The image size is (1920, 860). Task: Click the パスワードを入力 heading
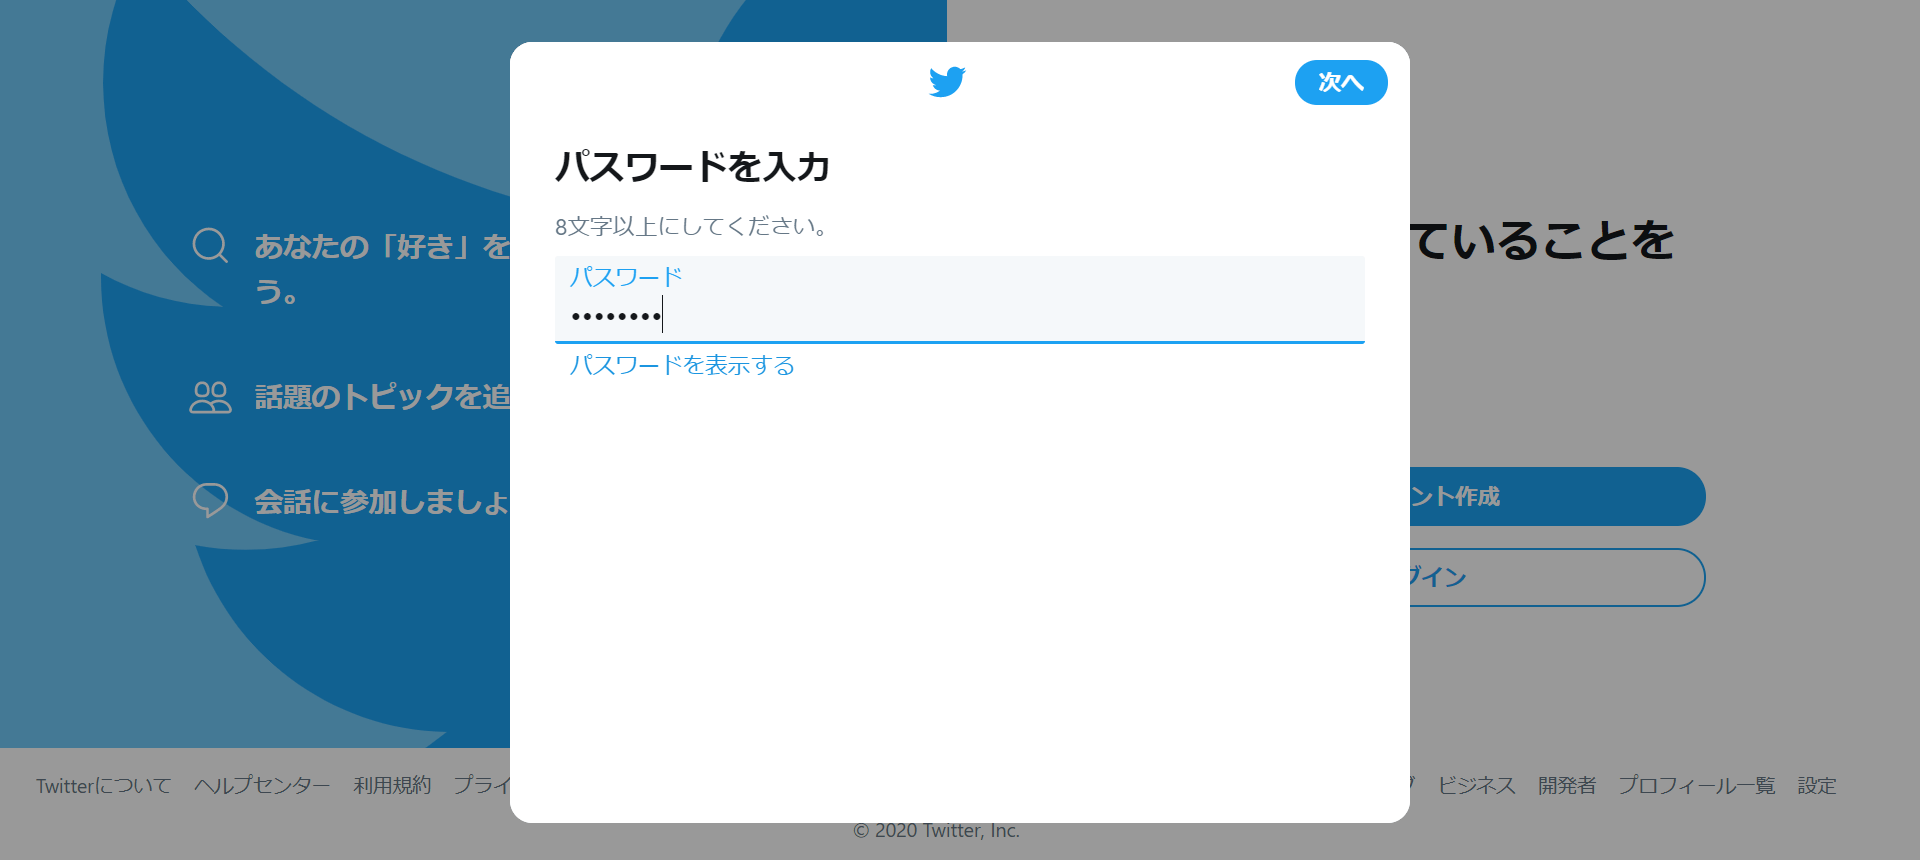[x=693, y=166]
